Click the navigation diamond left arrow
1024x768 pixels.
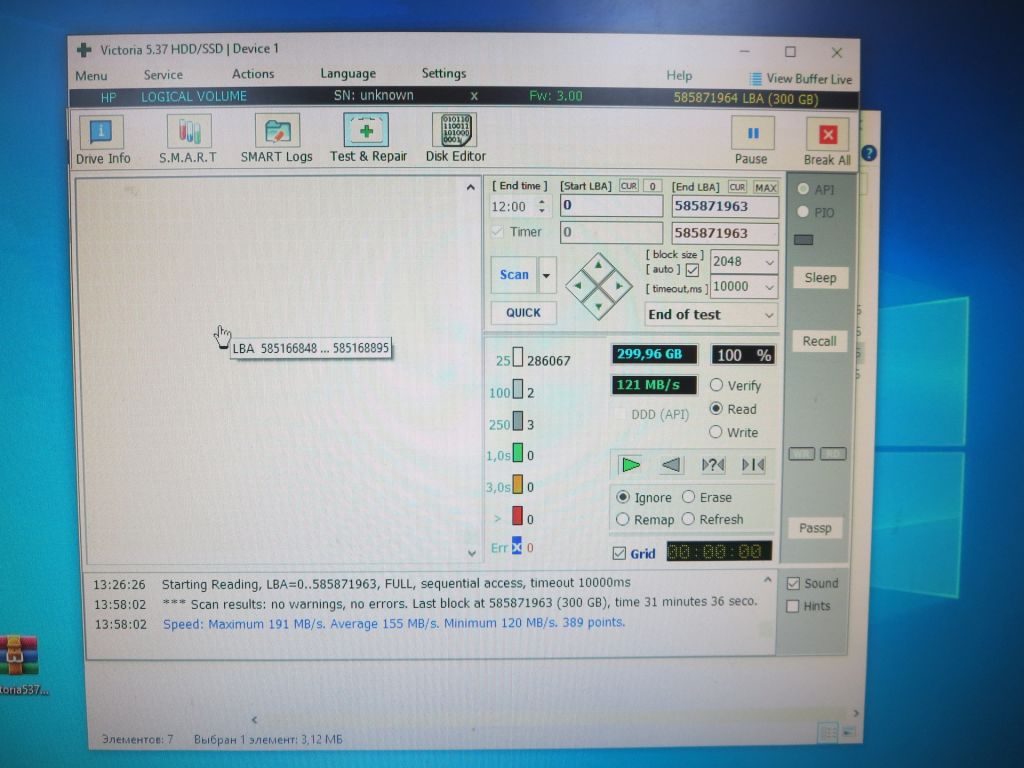(578, 285)
